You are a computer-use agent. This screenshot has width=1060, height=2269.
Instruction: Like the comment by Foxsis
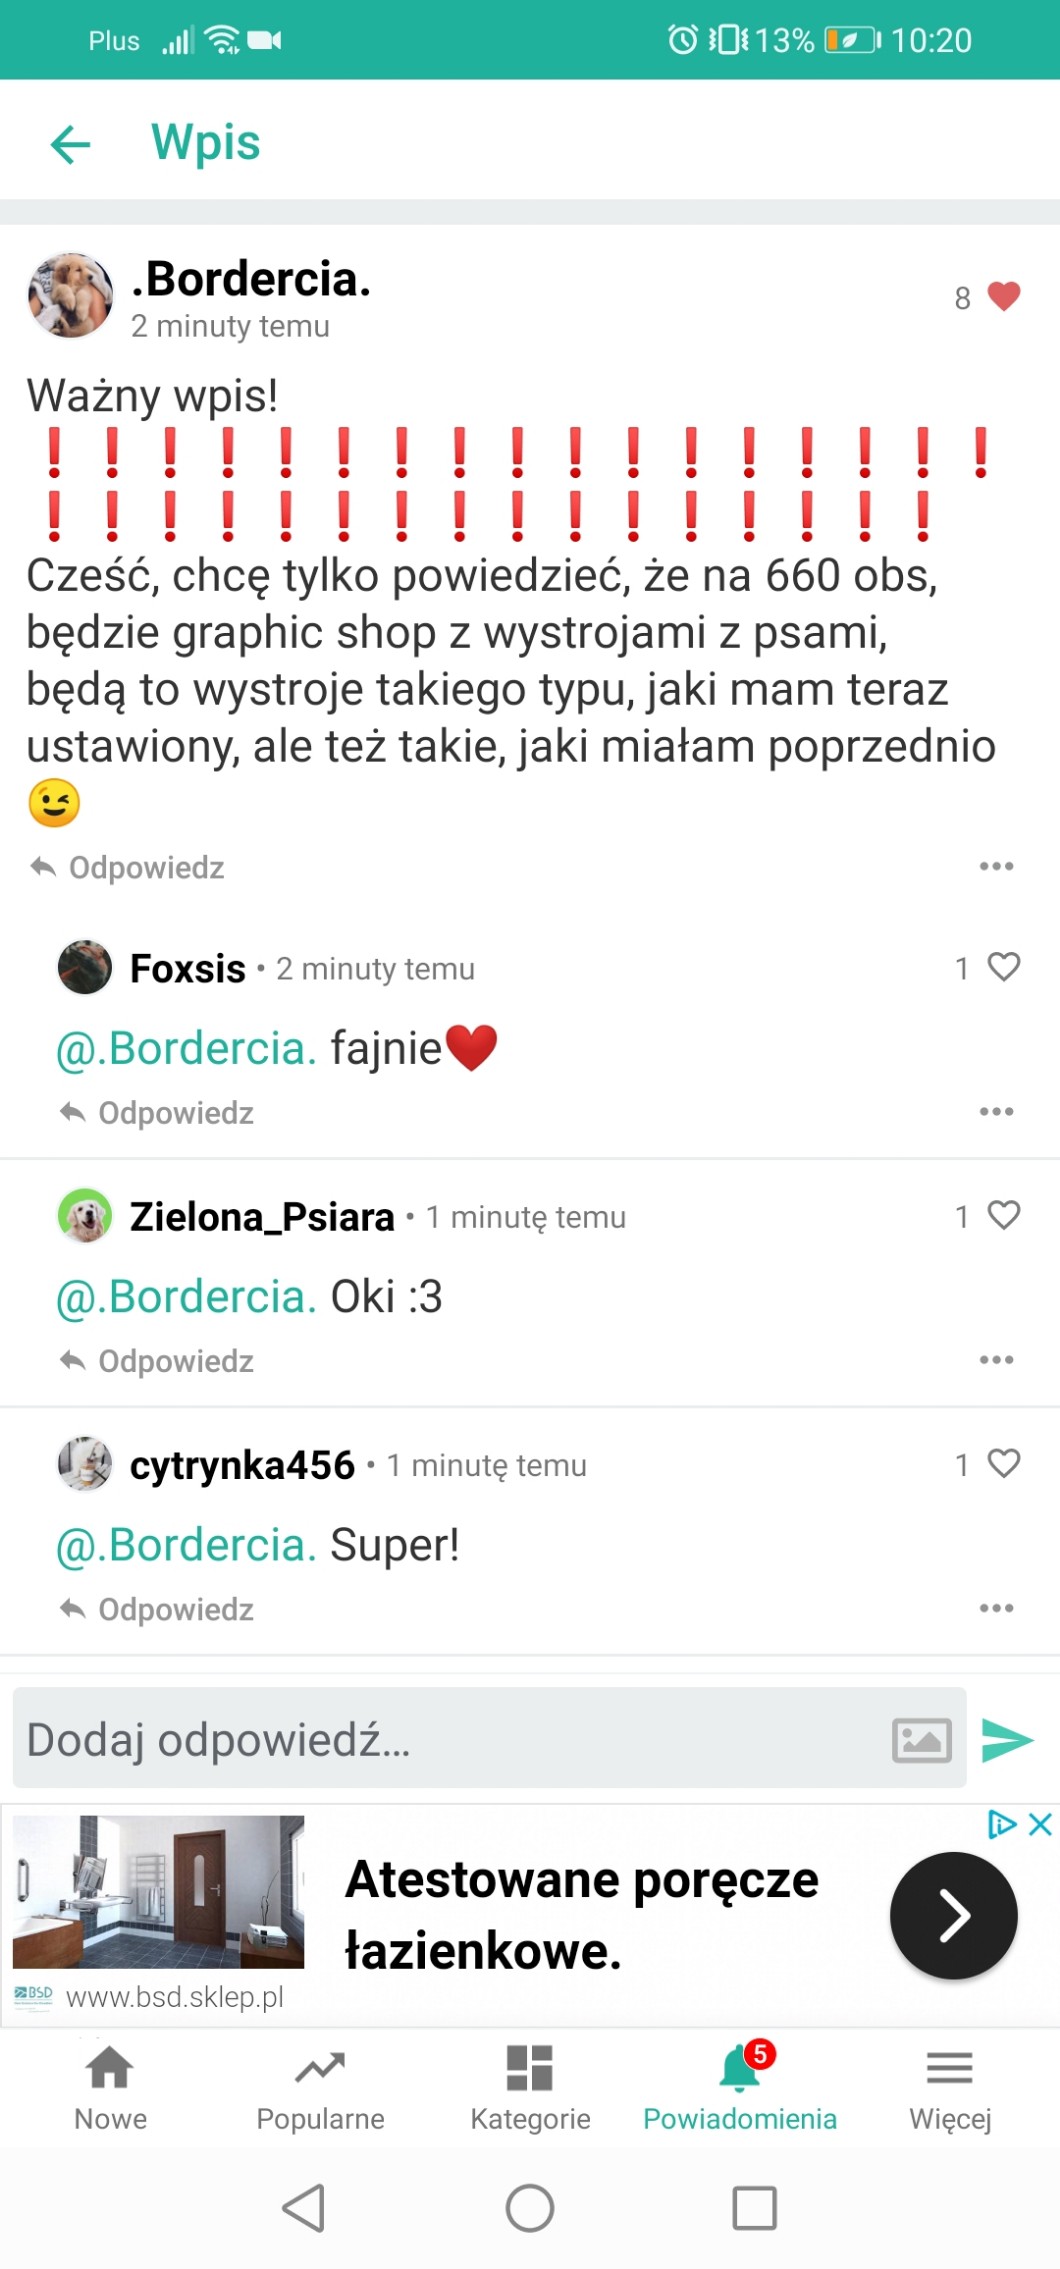1003,966
